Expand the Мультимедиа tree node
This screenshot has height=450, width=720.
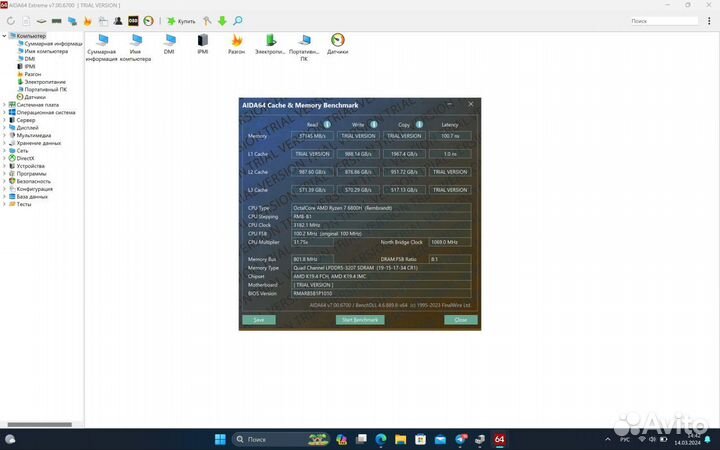tap(4, 135)
